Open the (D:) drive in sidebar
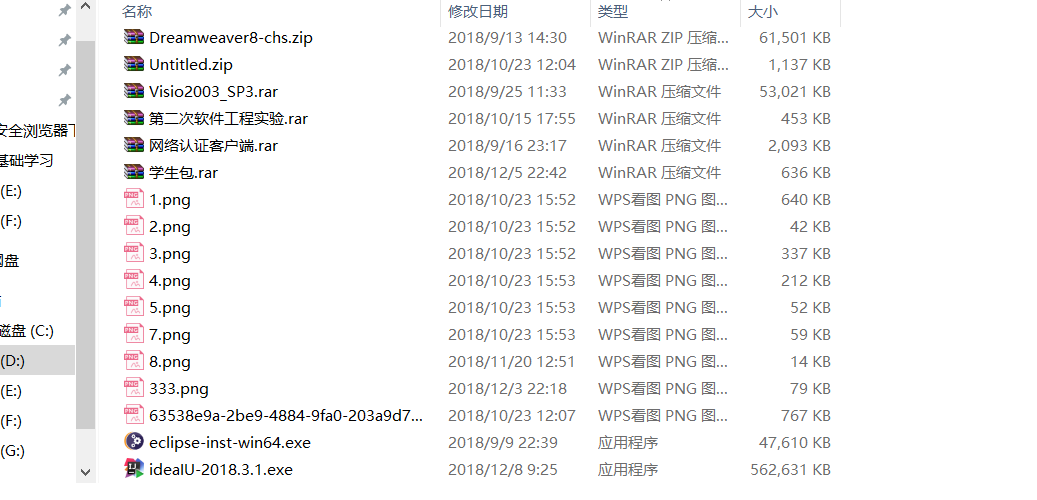The image size is (1037, 500). click(x=37, y=360)
